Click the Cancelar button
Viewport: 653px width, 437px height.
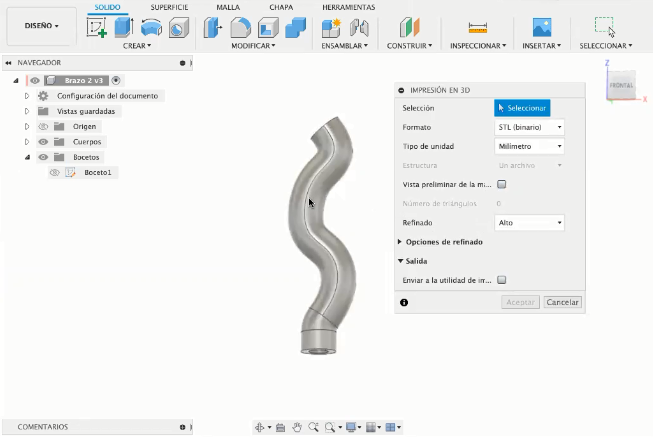point(562,302)
